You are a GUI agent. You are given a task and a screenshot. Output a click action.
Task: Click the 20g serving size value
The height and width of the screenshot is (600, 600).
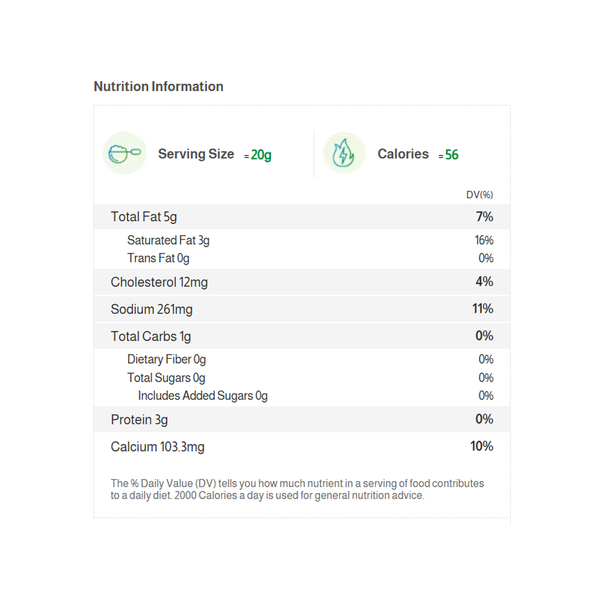click(x=260, y=155)
